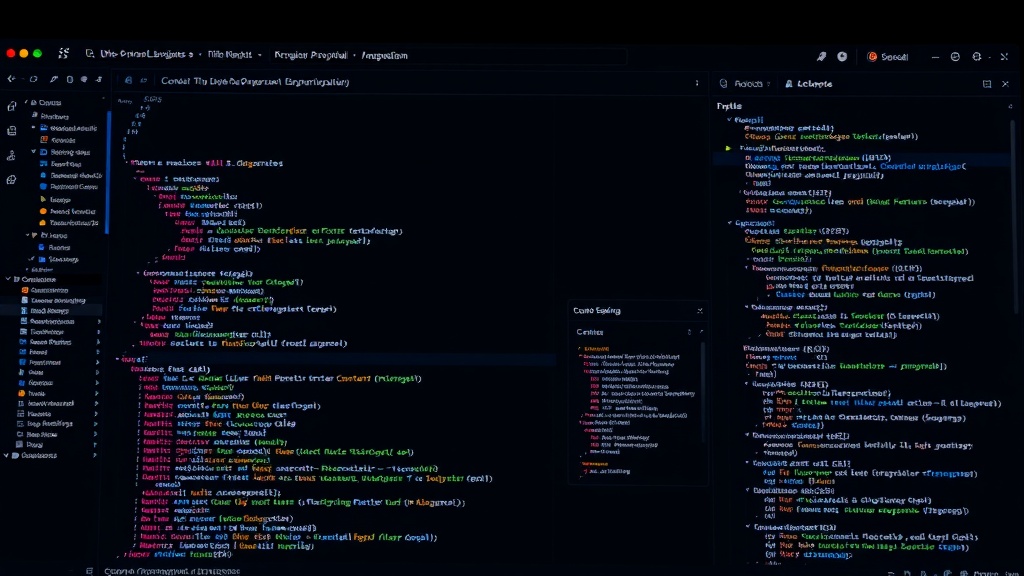Expand the chevron on the file tree's bottom row
The image size is (1024, 576).
[x=95, y=455]
